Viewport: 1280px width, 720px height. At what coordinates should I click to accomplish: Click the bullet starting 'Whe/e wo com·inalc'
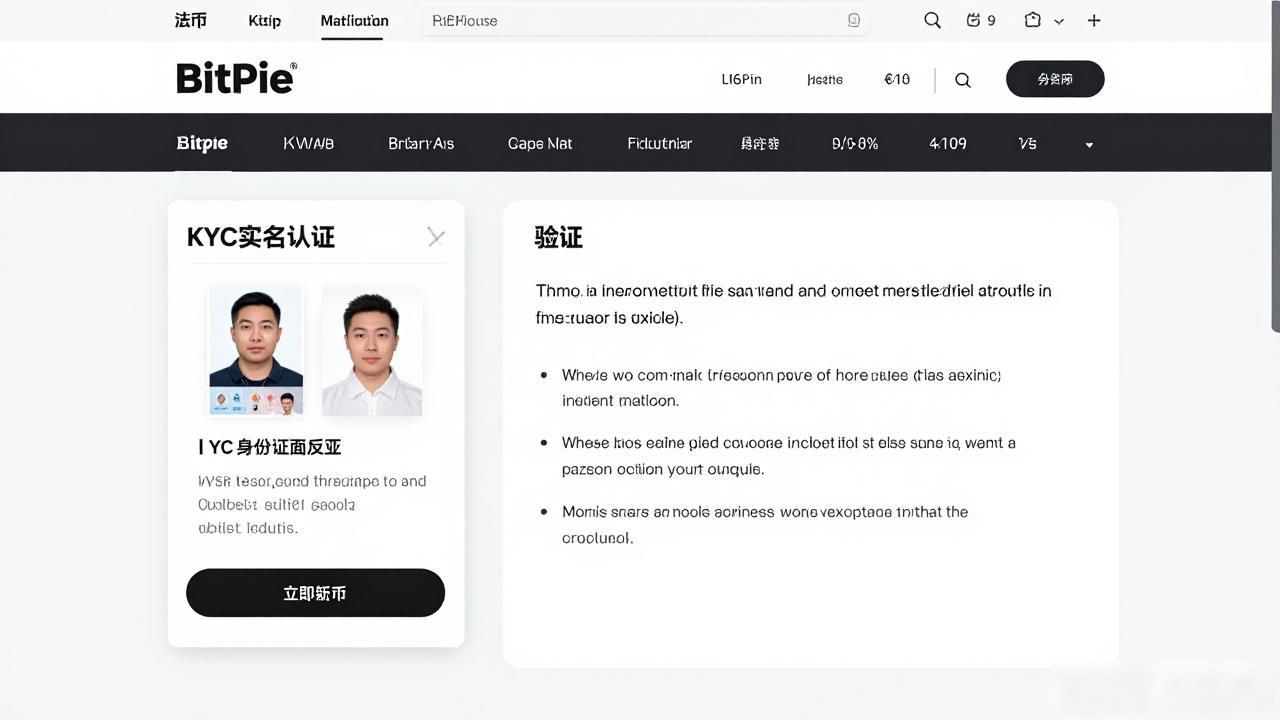click(x=782, y=387)
